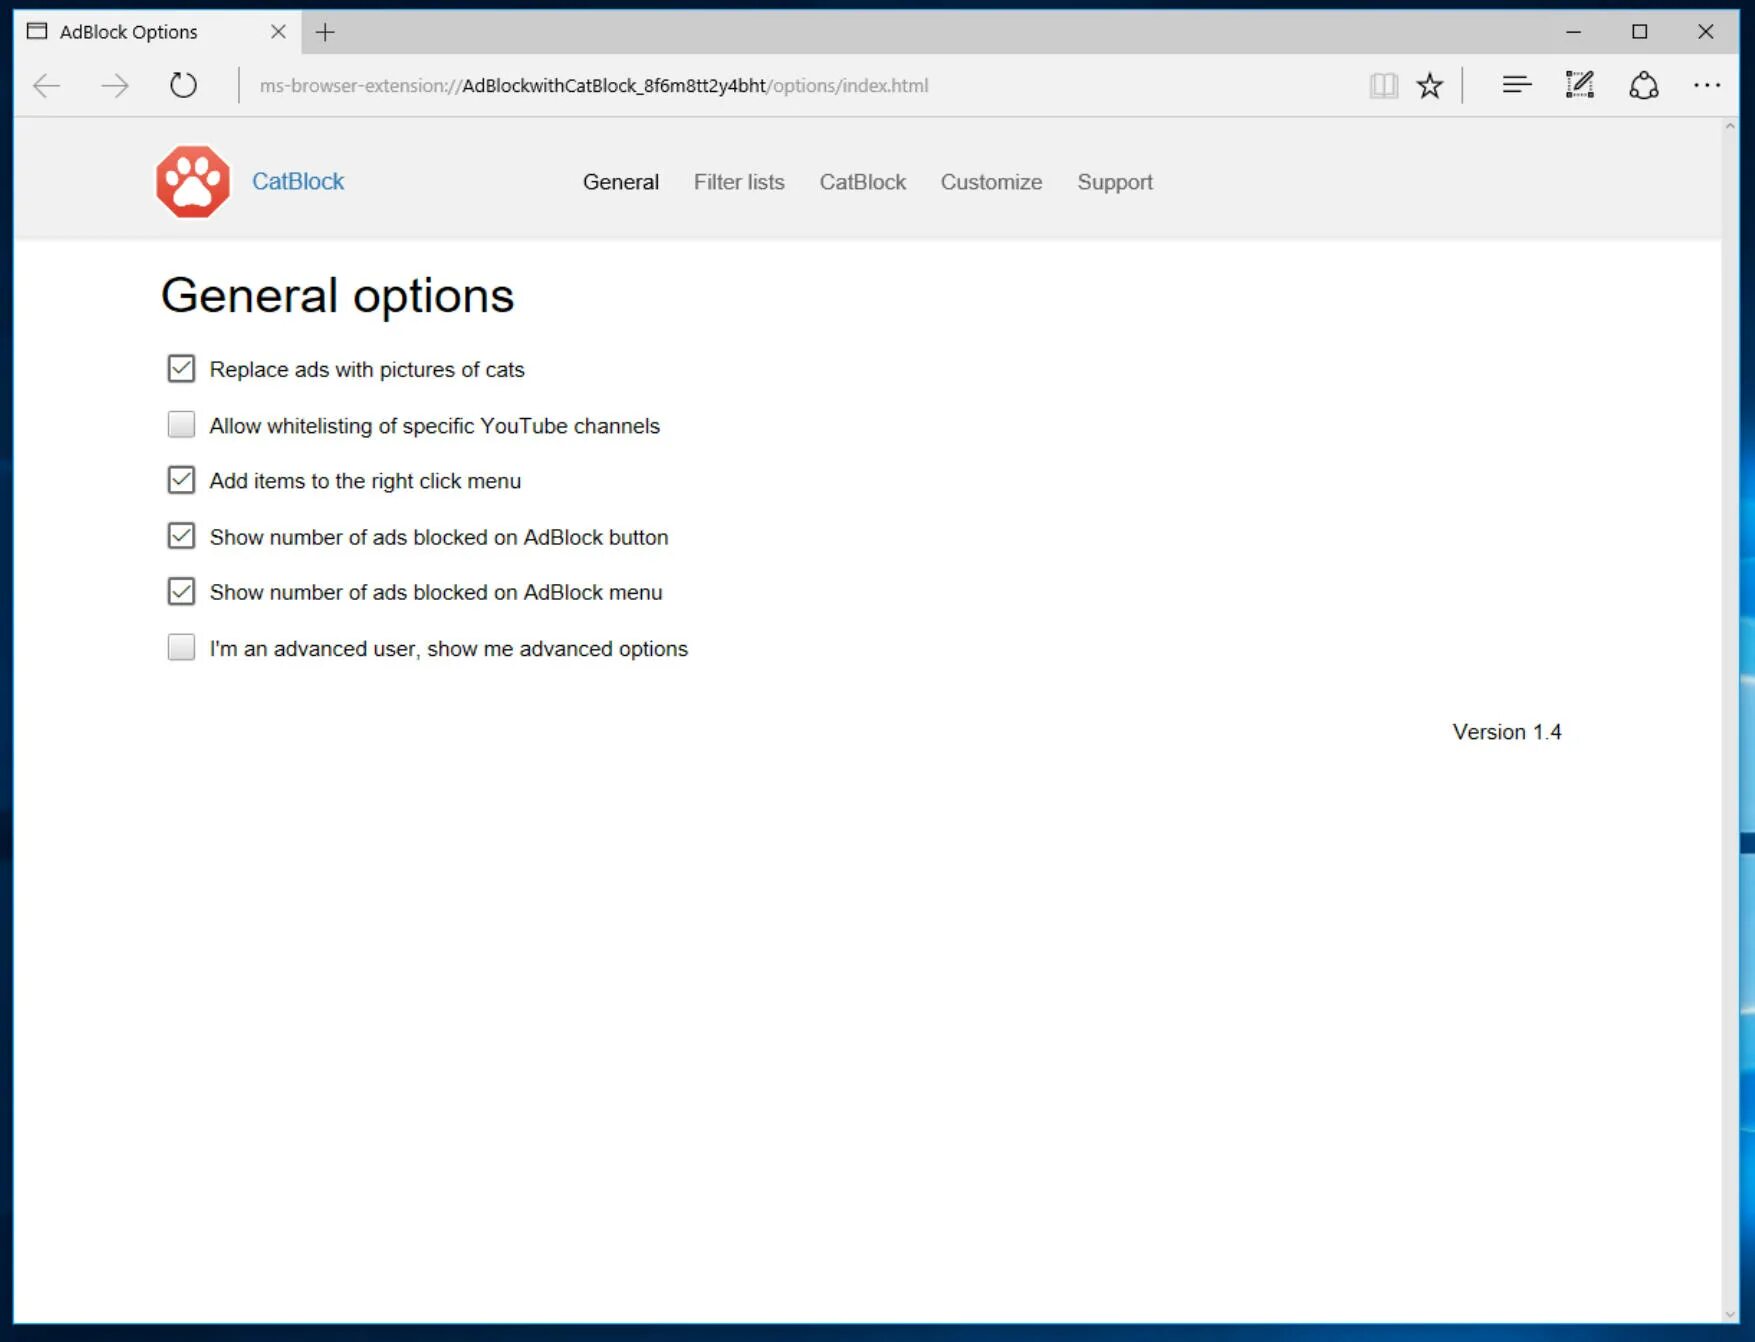Select the AdBlock Options browser tab
The width and height of the screenshot is (1755, 1342).
157,32
